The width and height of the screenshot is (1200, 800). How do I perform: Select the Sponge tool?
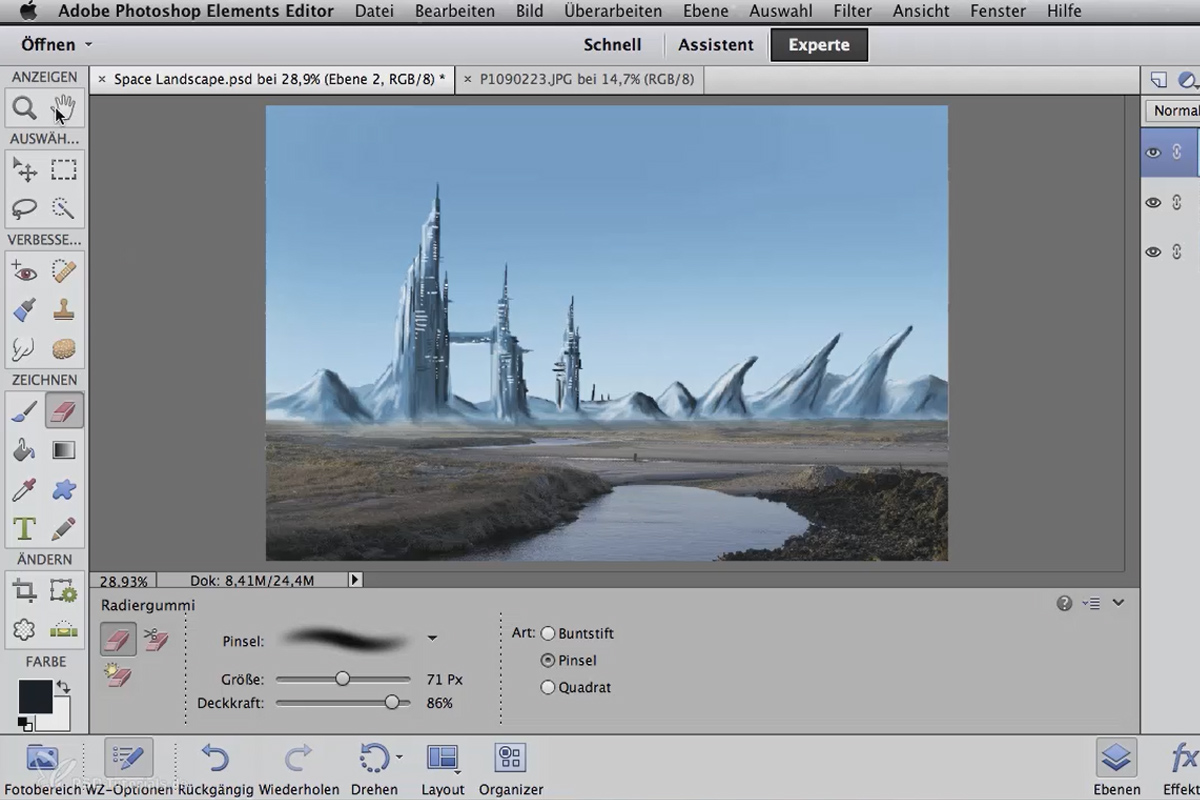pyautogui.click(x=64, y=349)
